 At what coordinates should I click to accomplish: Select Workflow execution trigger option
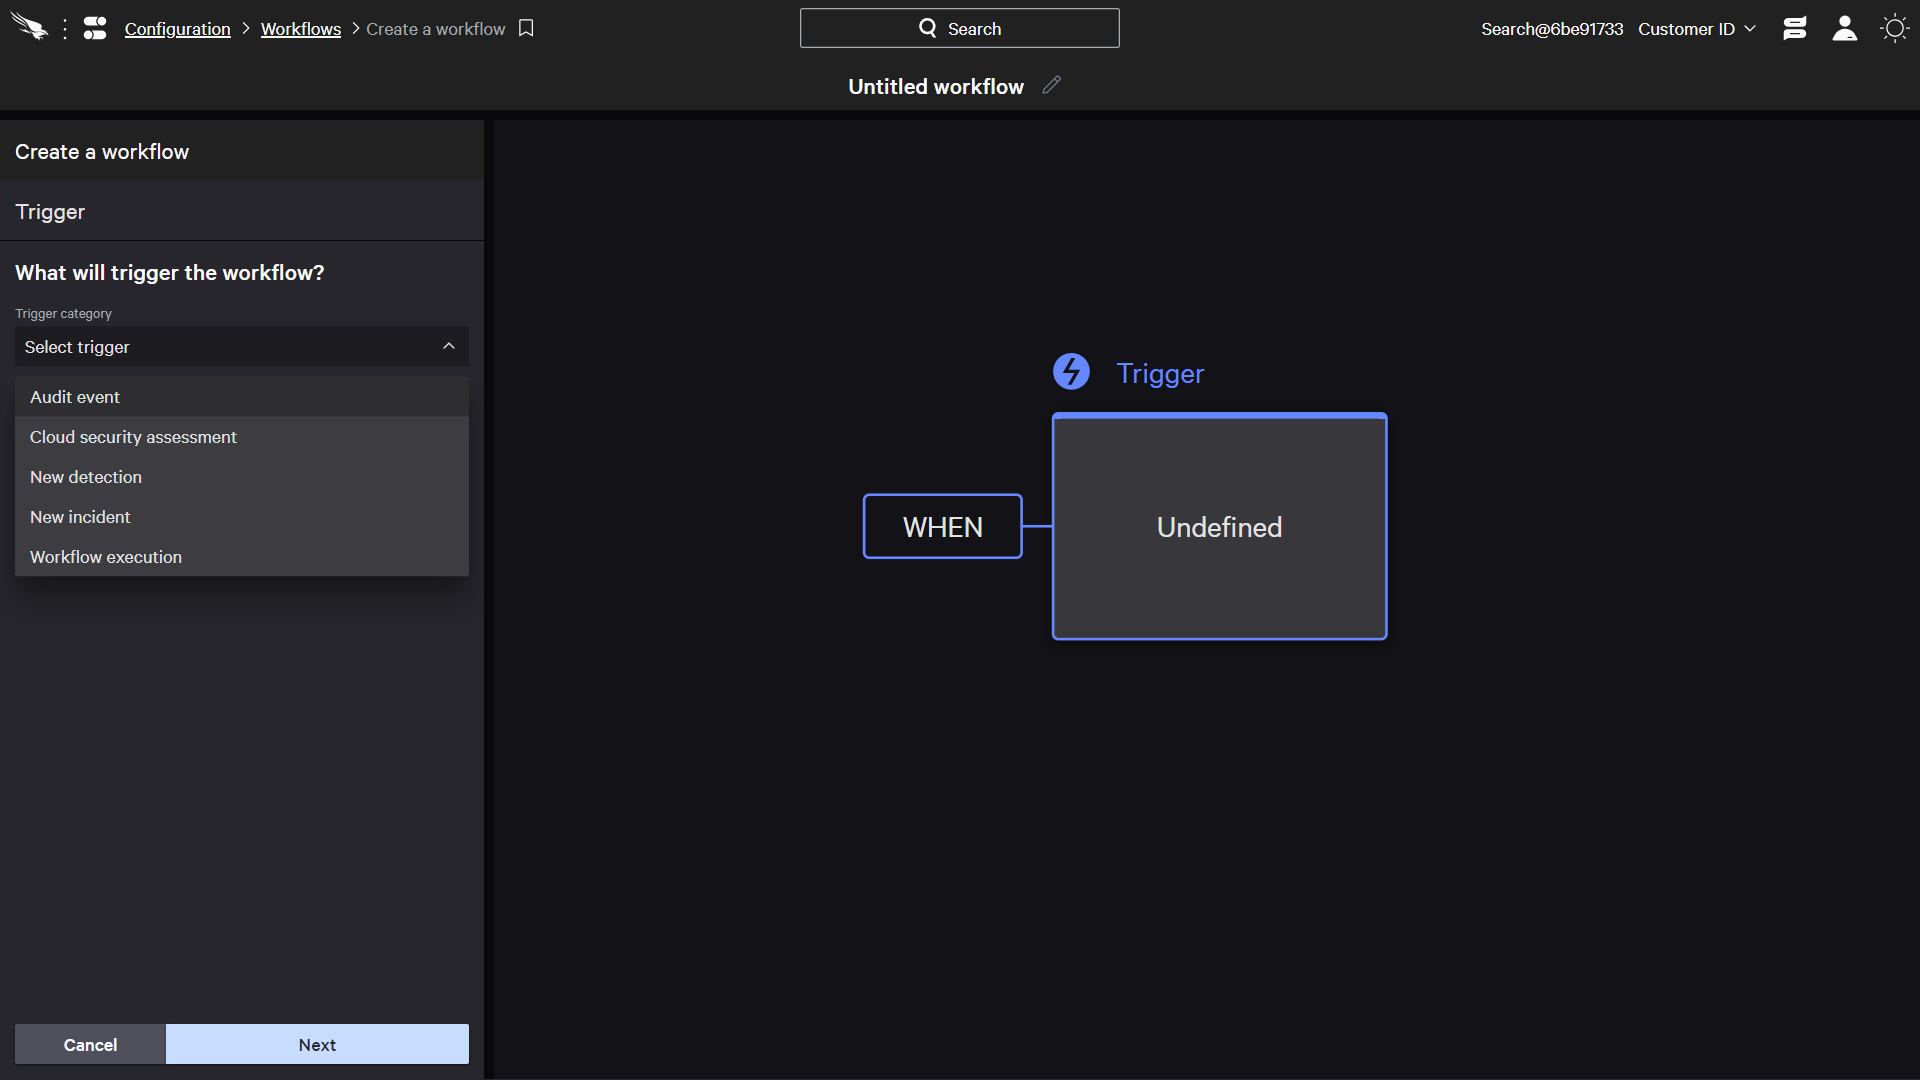tap(105, 556)
